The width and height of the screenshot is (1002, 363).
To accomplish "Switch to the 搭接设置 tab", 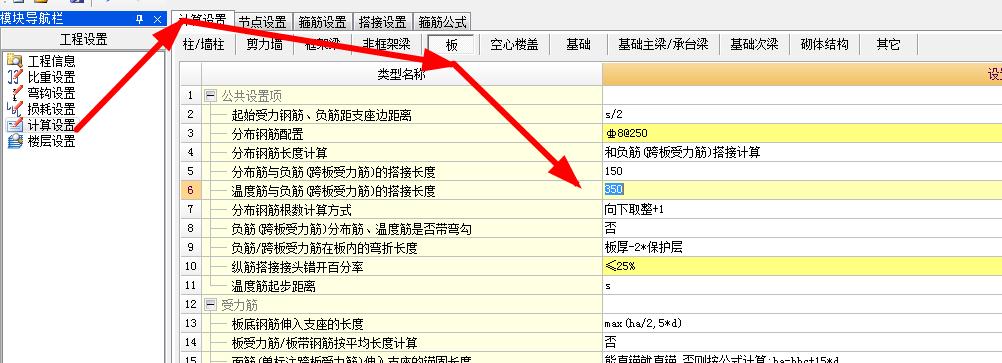I will (x=382, y=22).
